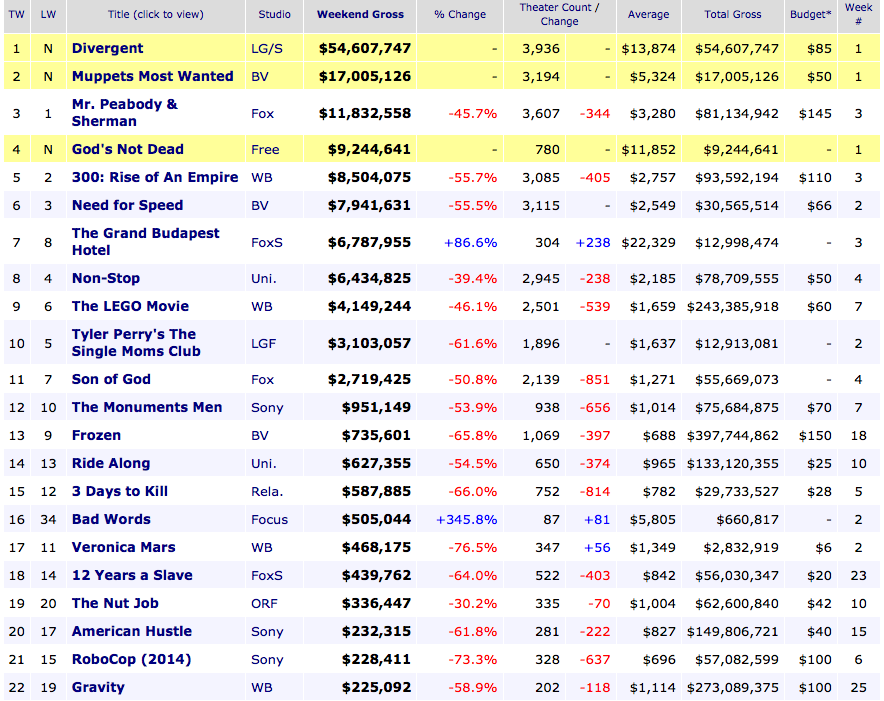View the Son of God title page

click(x=111, y=380)
